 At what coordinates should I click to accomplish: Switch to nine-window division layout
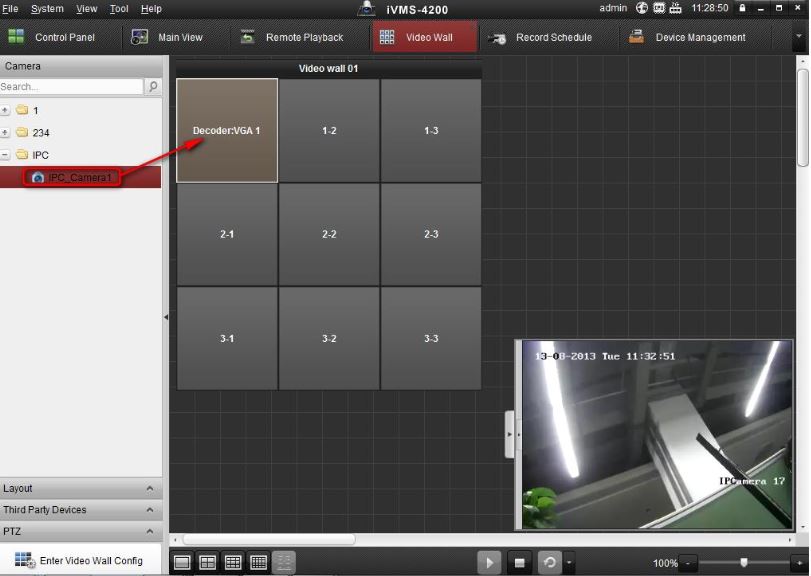(x=233, y=562)
